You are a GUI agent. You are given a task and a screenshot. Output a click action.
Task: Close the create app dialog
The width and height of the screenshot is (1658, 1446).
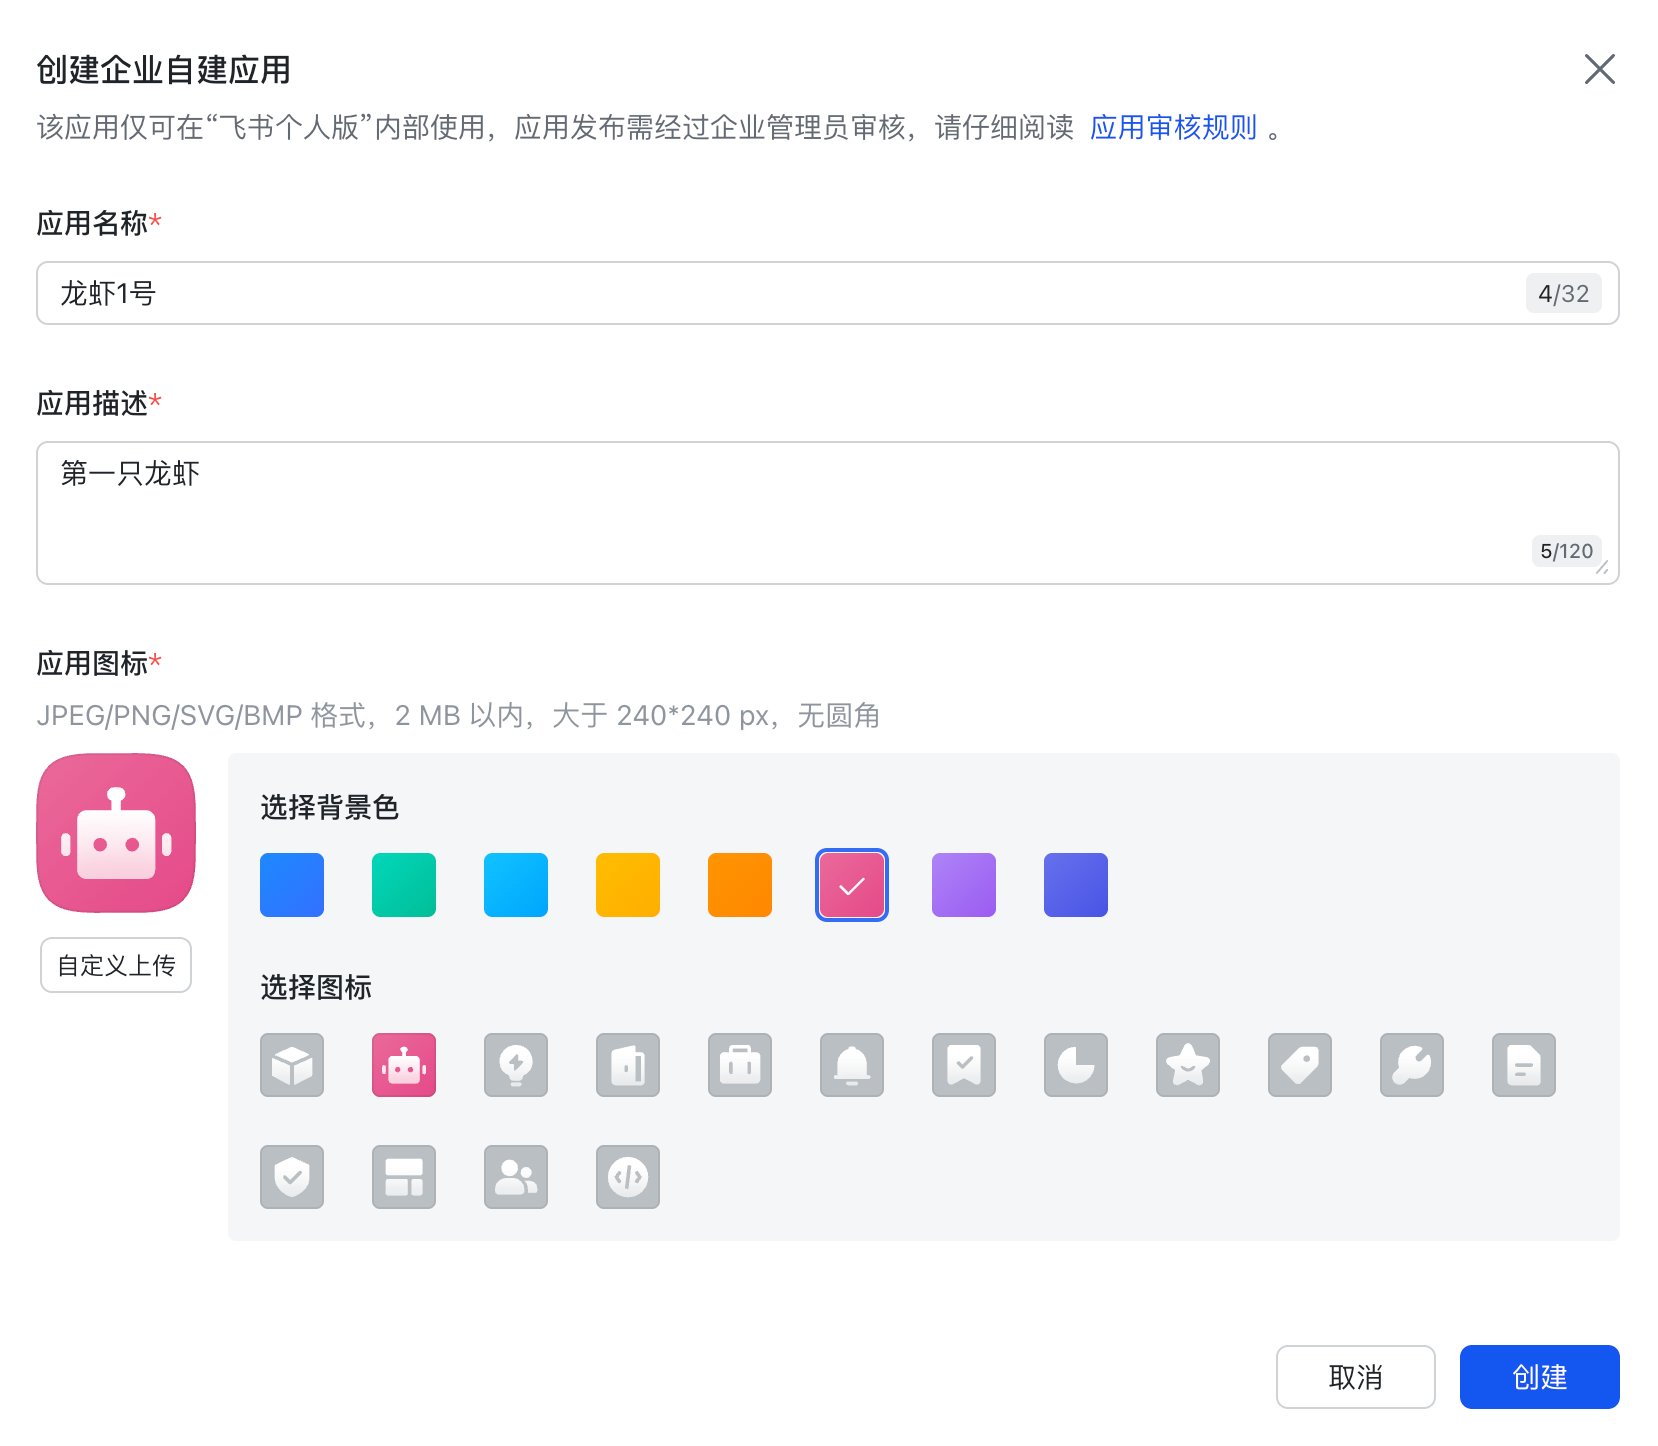pos(1600,69)
